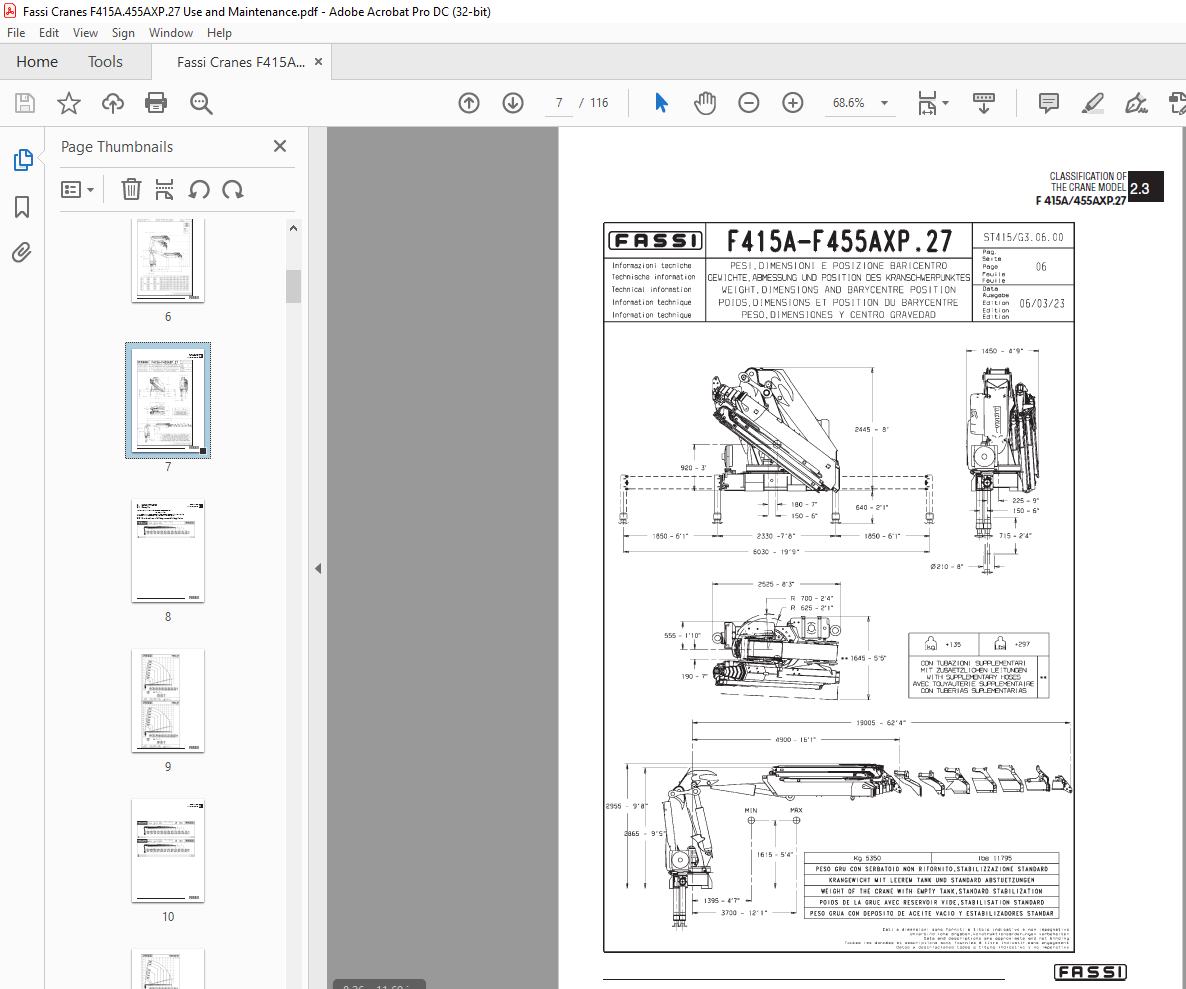Open the Sign menu
The image size is (1186, 989).
coord(123,33)
